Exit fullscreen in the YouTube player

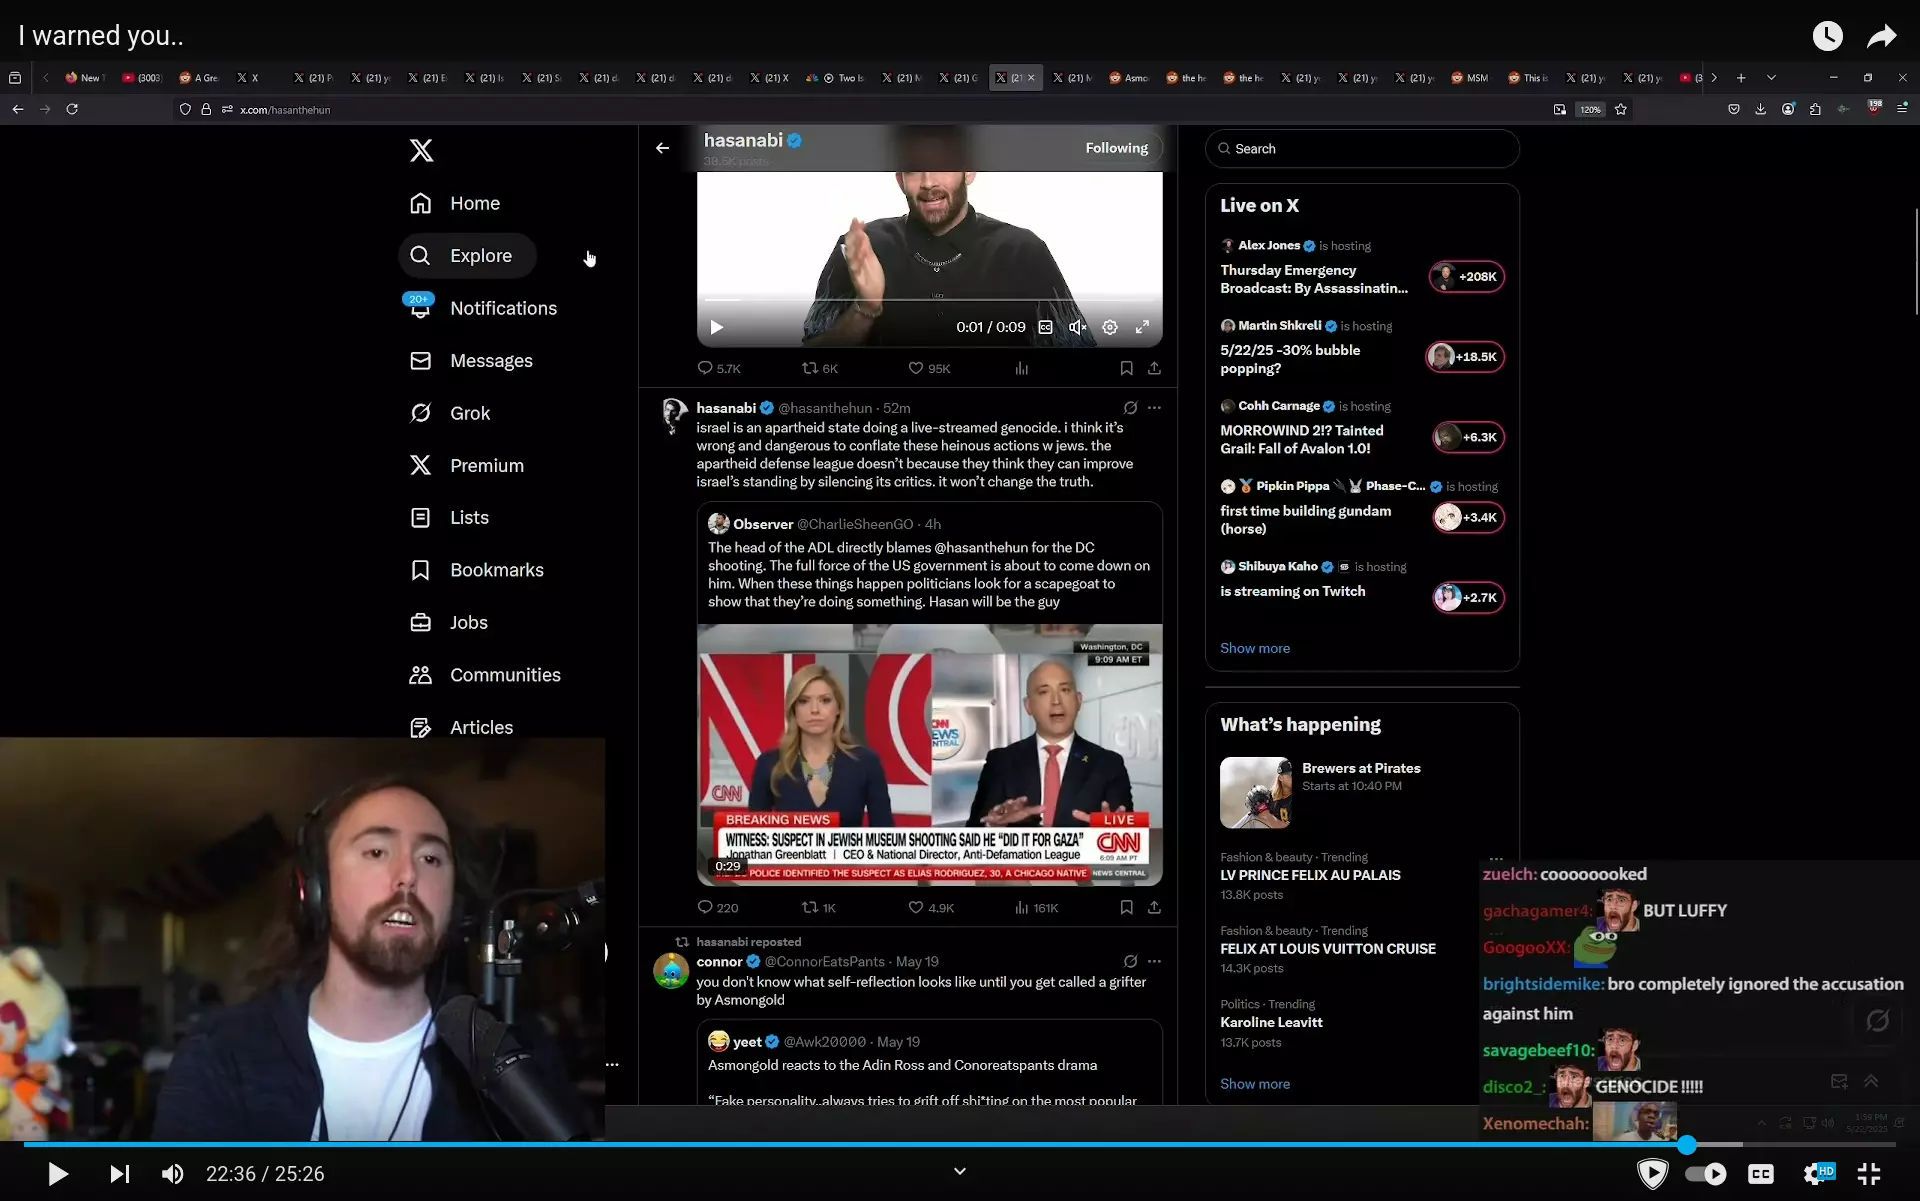coord(1868,1173)
